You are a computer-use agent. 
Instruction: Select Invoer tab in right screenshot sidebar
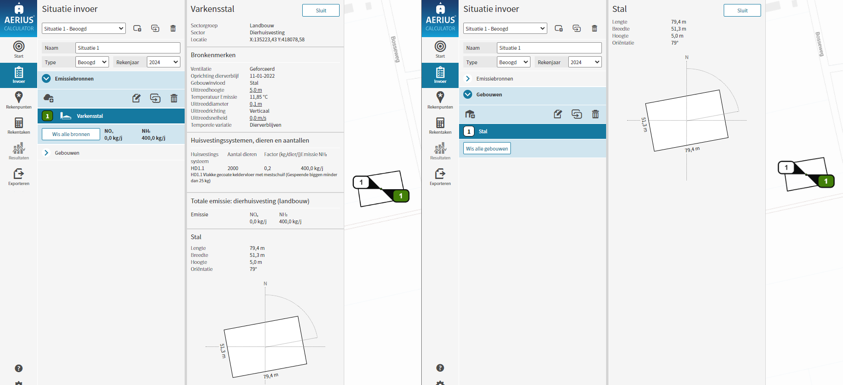coord(440,75)
